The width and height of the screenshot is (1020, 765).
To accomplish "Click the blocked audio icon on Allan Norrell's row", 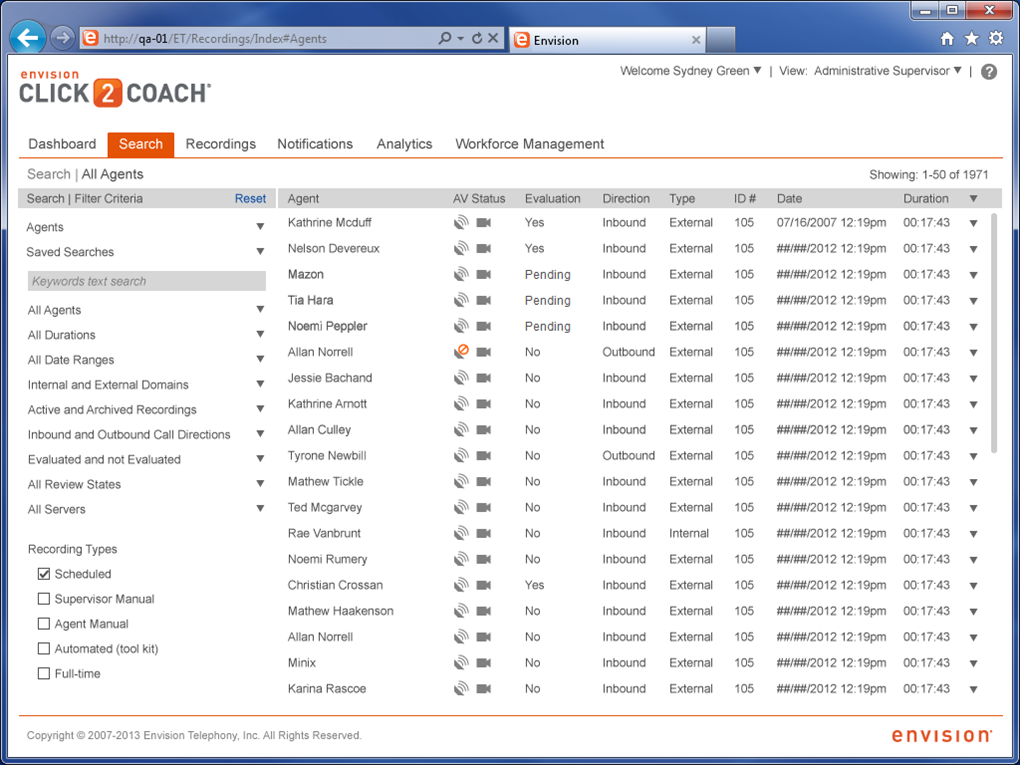I will [x=461, y=351].
